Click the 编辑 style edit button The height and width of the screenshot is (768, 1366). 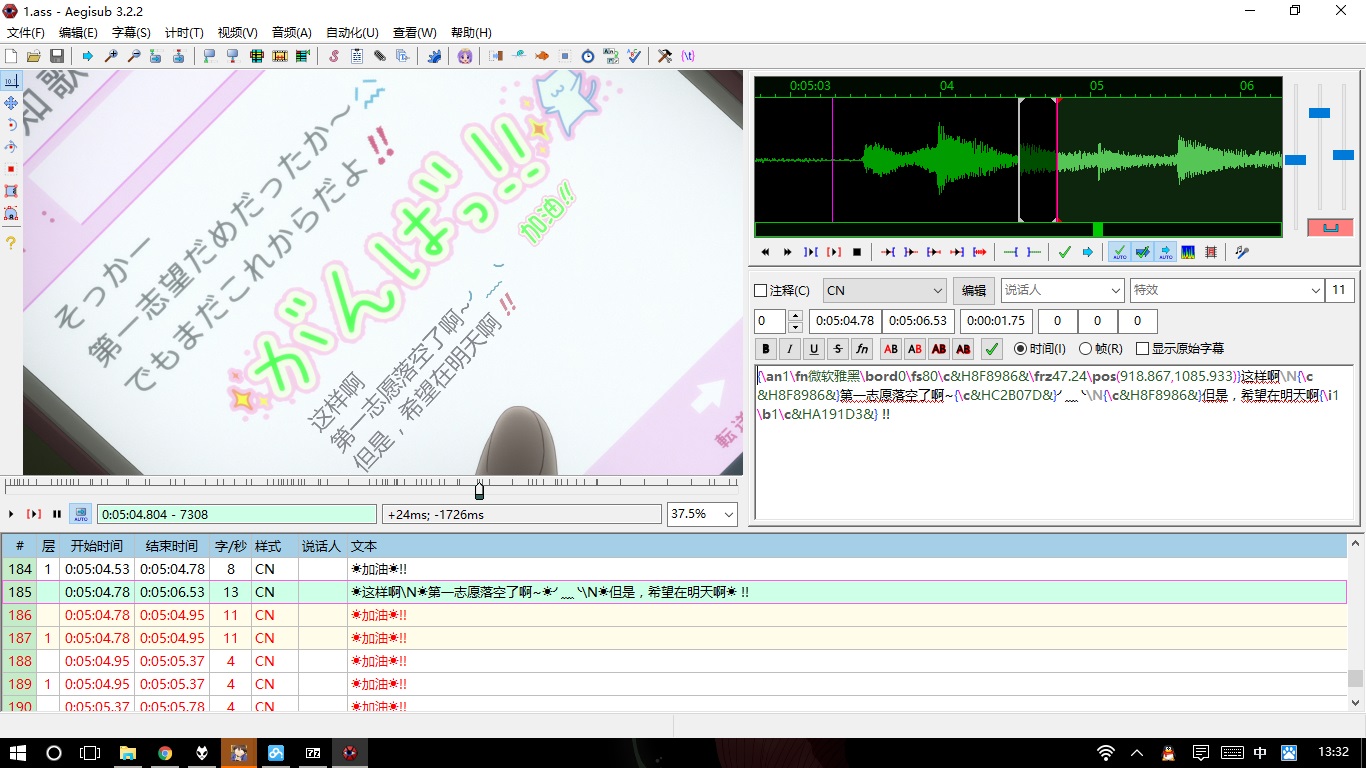974,291
